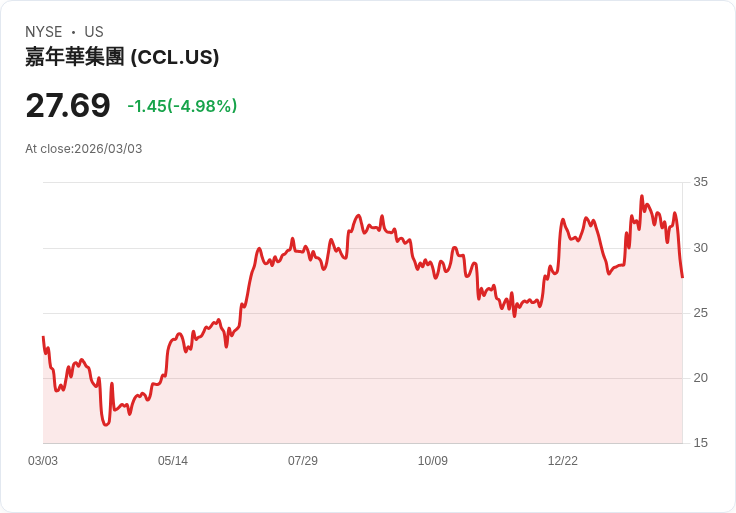The height and width of the screenshot is (513, 736).
Task: Click the US market label
Action: pos(94,32)
